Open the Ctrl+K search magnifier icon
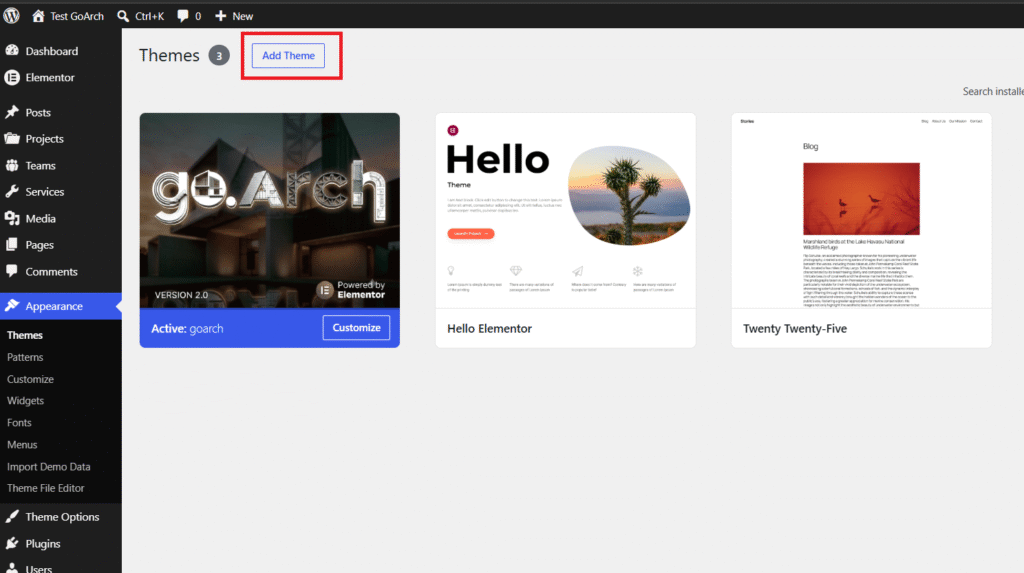Viewport: 1024px width, 573px height. click(123, 16)
